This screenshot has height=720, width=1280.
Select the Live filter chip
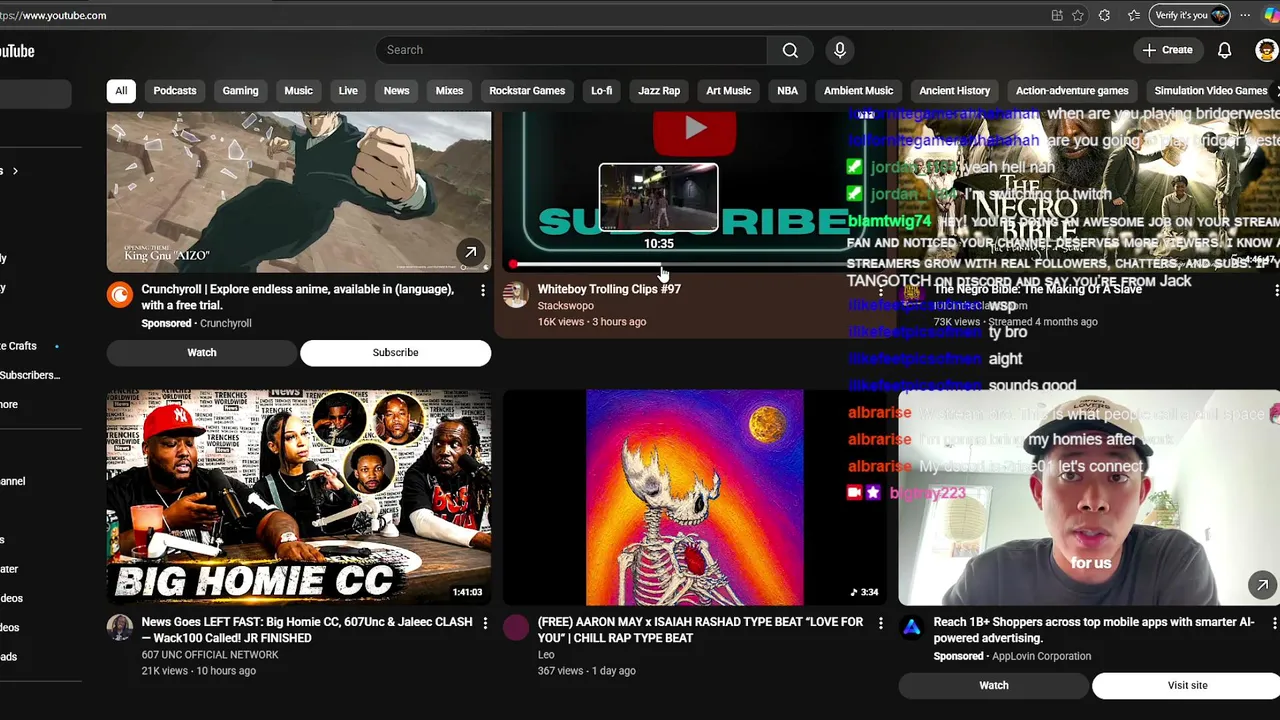point(348,91)
